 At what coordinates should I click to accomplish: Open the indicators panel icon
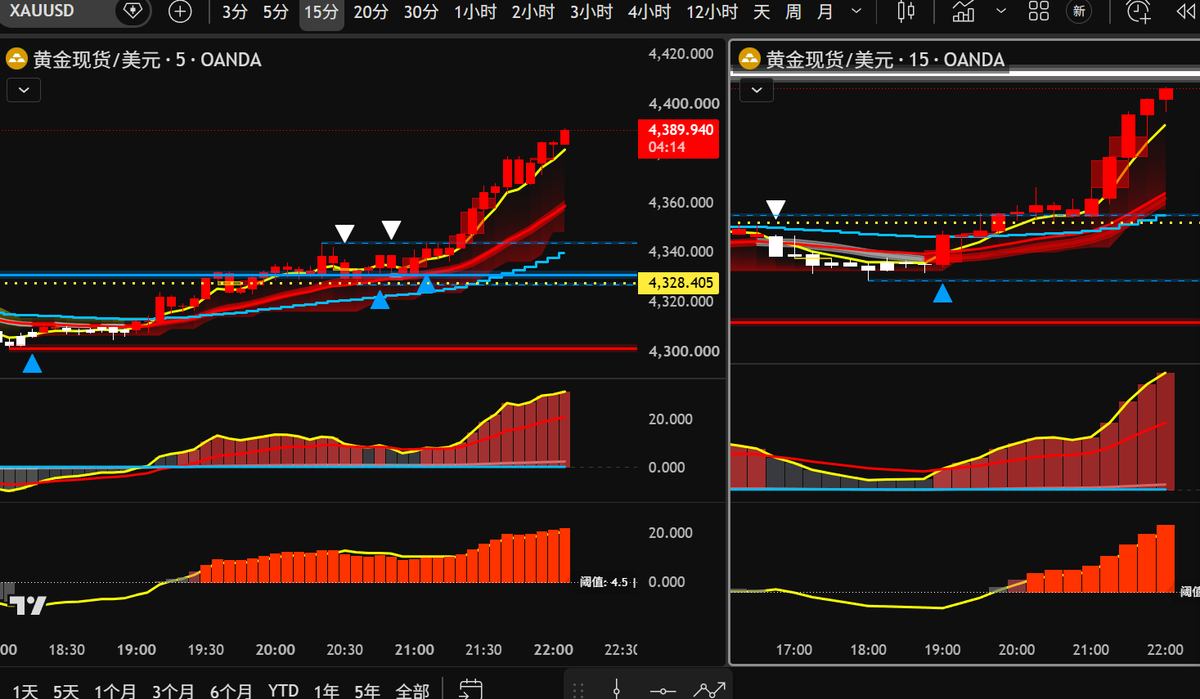(x=964, y=12)
